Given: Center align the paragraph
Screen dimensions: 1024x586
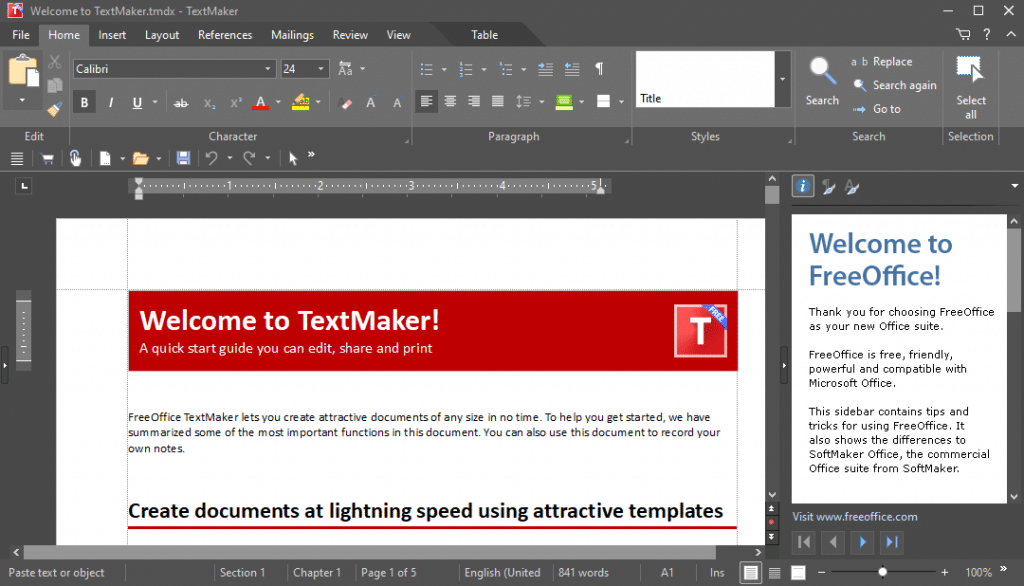Looking at the screenshot, I should coord(450,101).
